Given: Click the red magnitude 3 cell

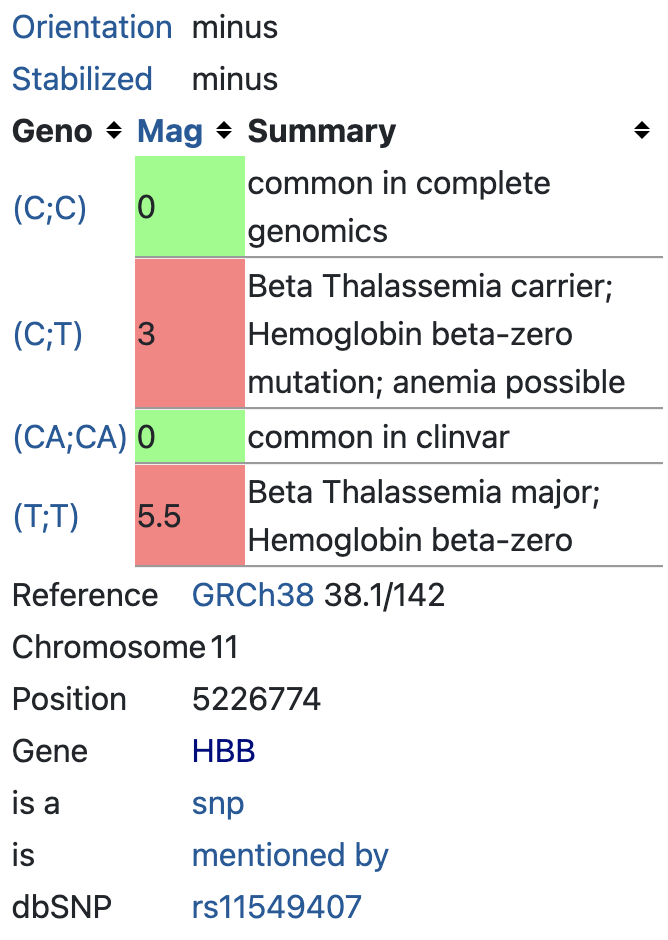Looking at the screenshot, I should (x=189, y=335).
